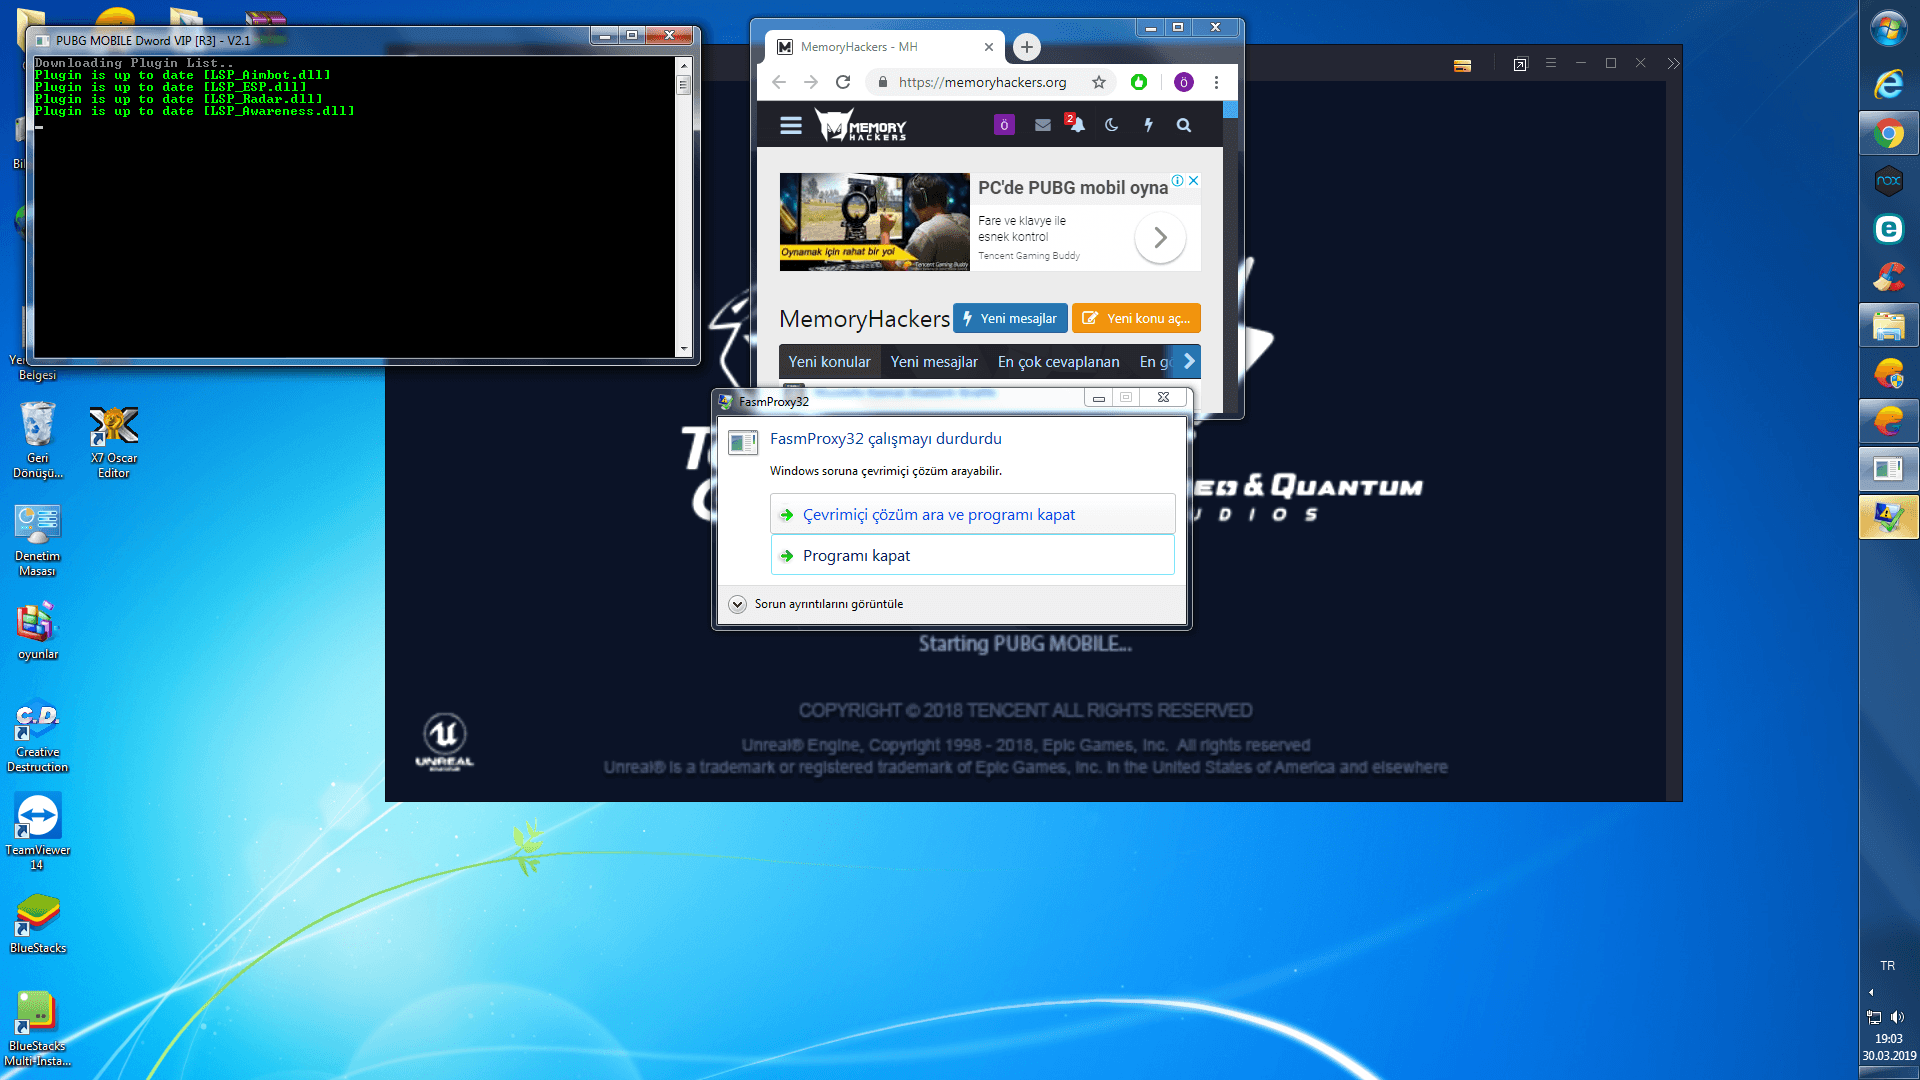
Task: Open the emulator title bar menu lines
Action: click(x=1551, y=63)
